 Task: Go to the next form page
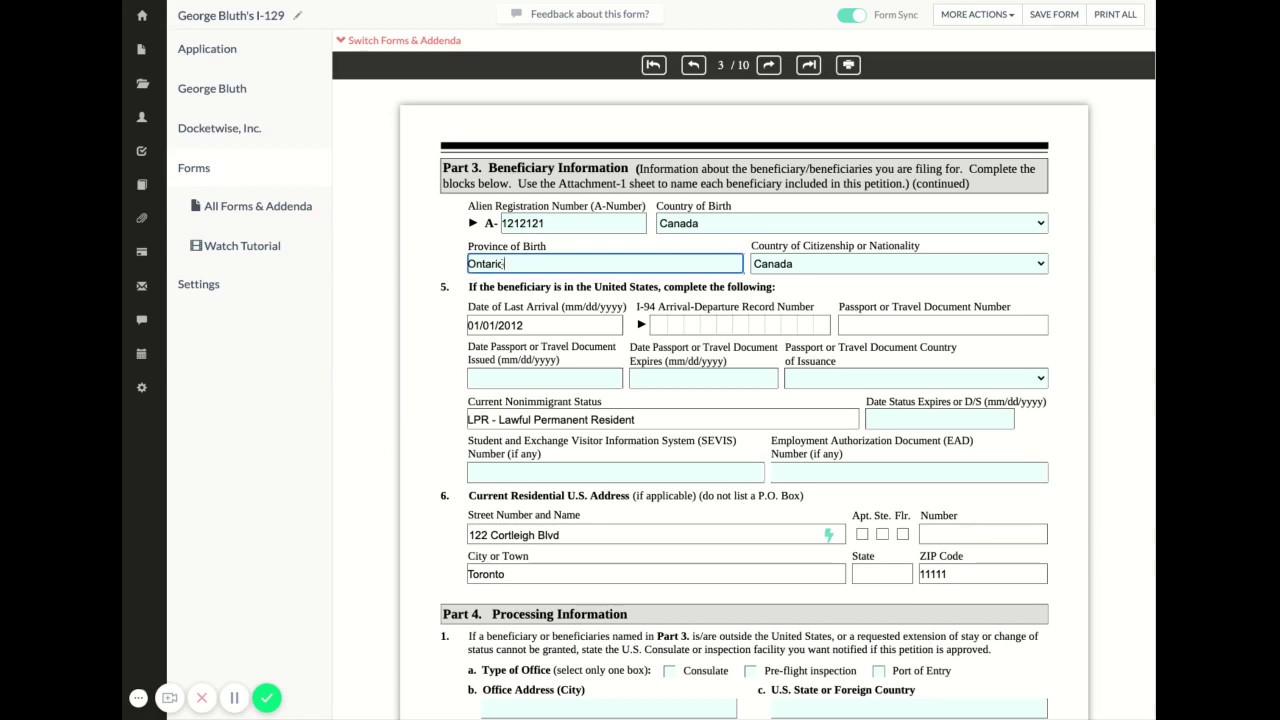click(769, 65)
